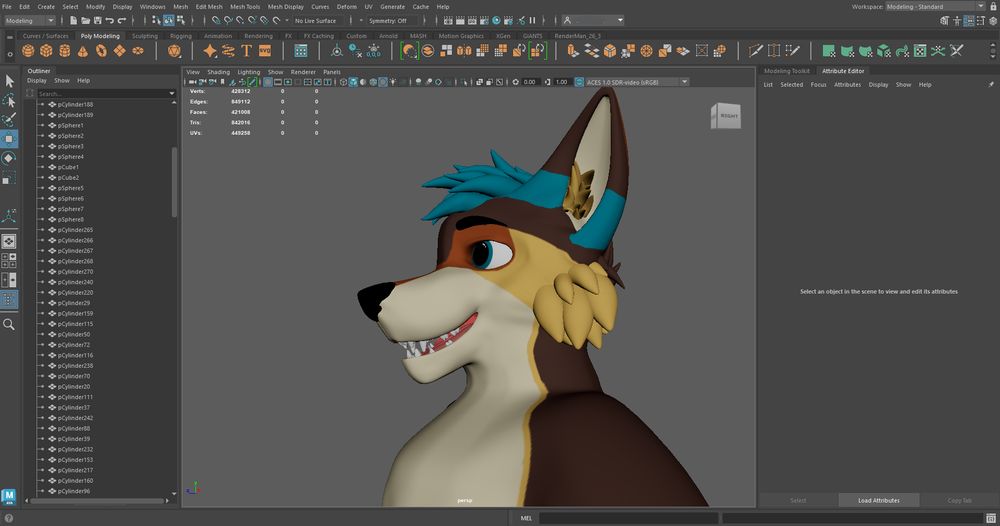This screenshot has width=1000, height=526.
Task: Open the Modeling menu set dropdown
Action: 30,20
